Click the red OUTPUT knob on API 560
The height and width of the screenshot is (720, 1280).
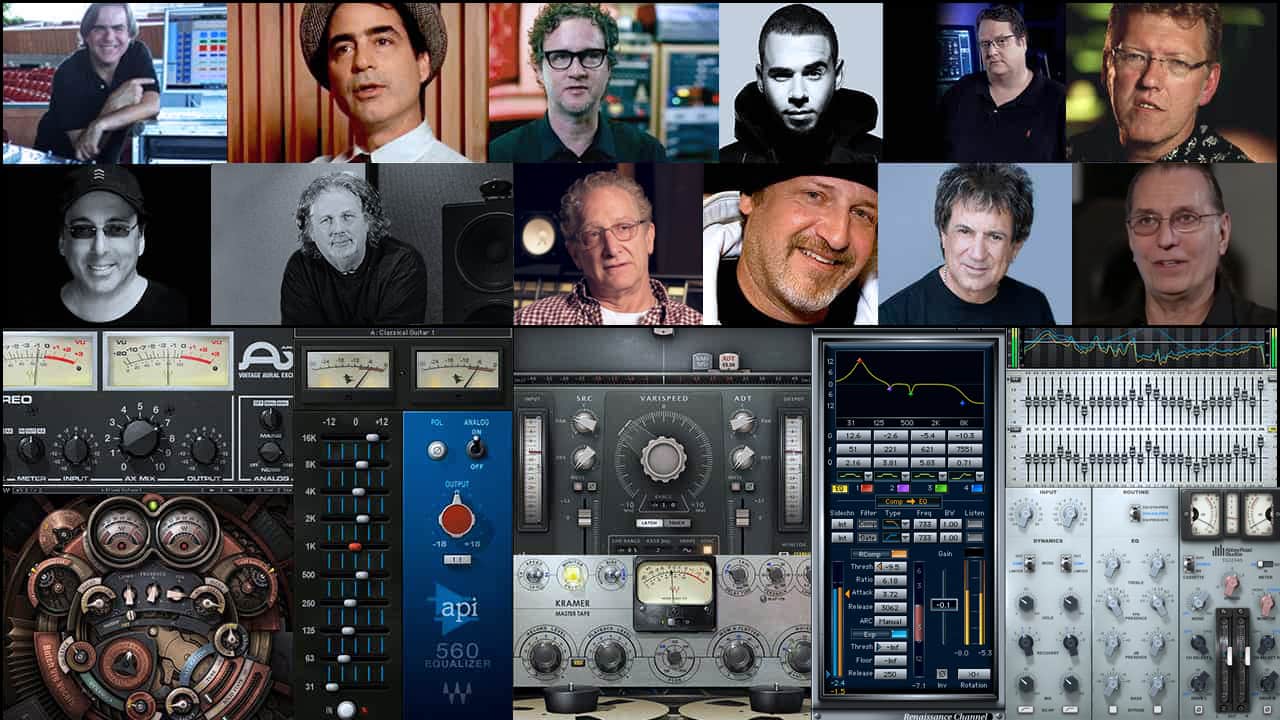(x=456, y=517)
